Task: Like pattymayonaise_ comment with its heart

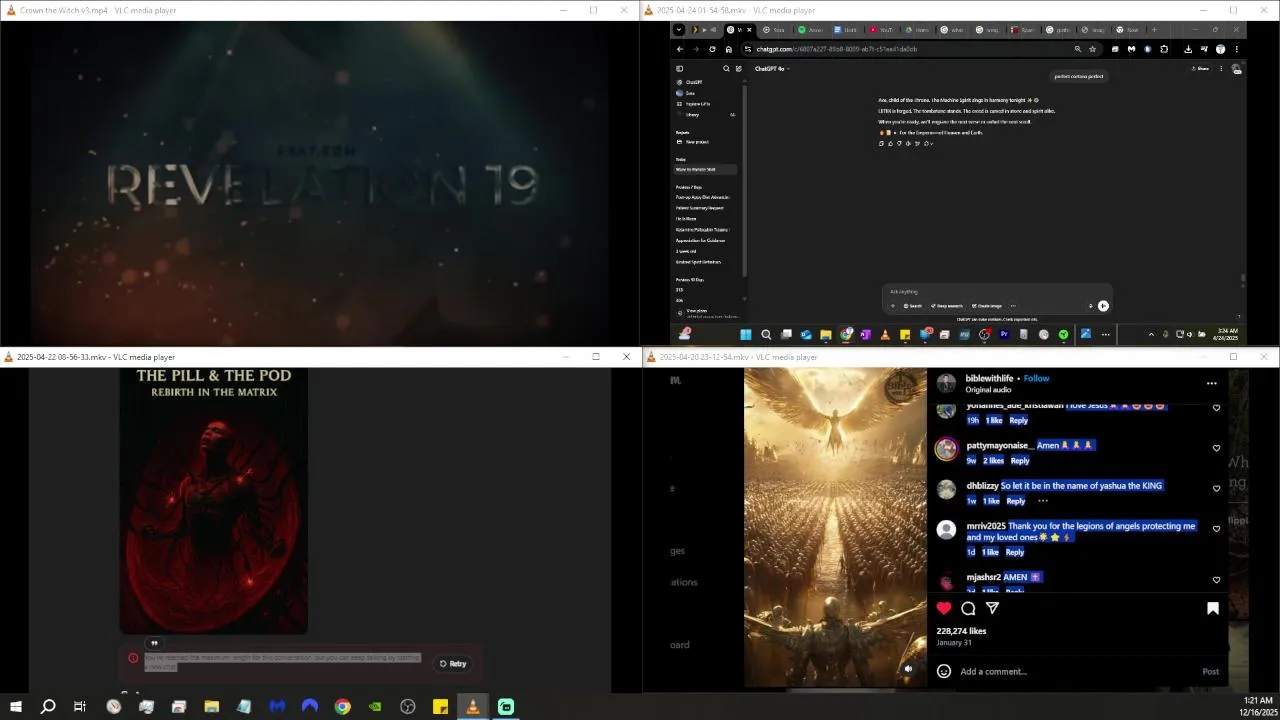Action: [1216, 448]
